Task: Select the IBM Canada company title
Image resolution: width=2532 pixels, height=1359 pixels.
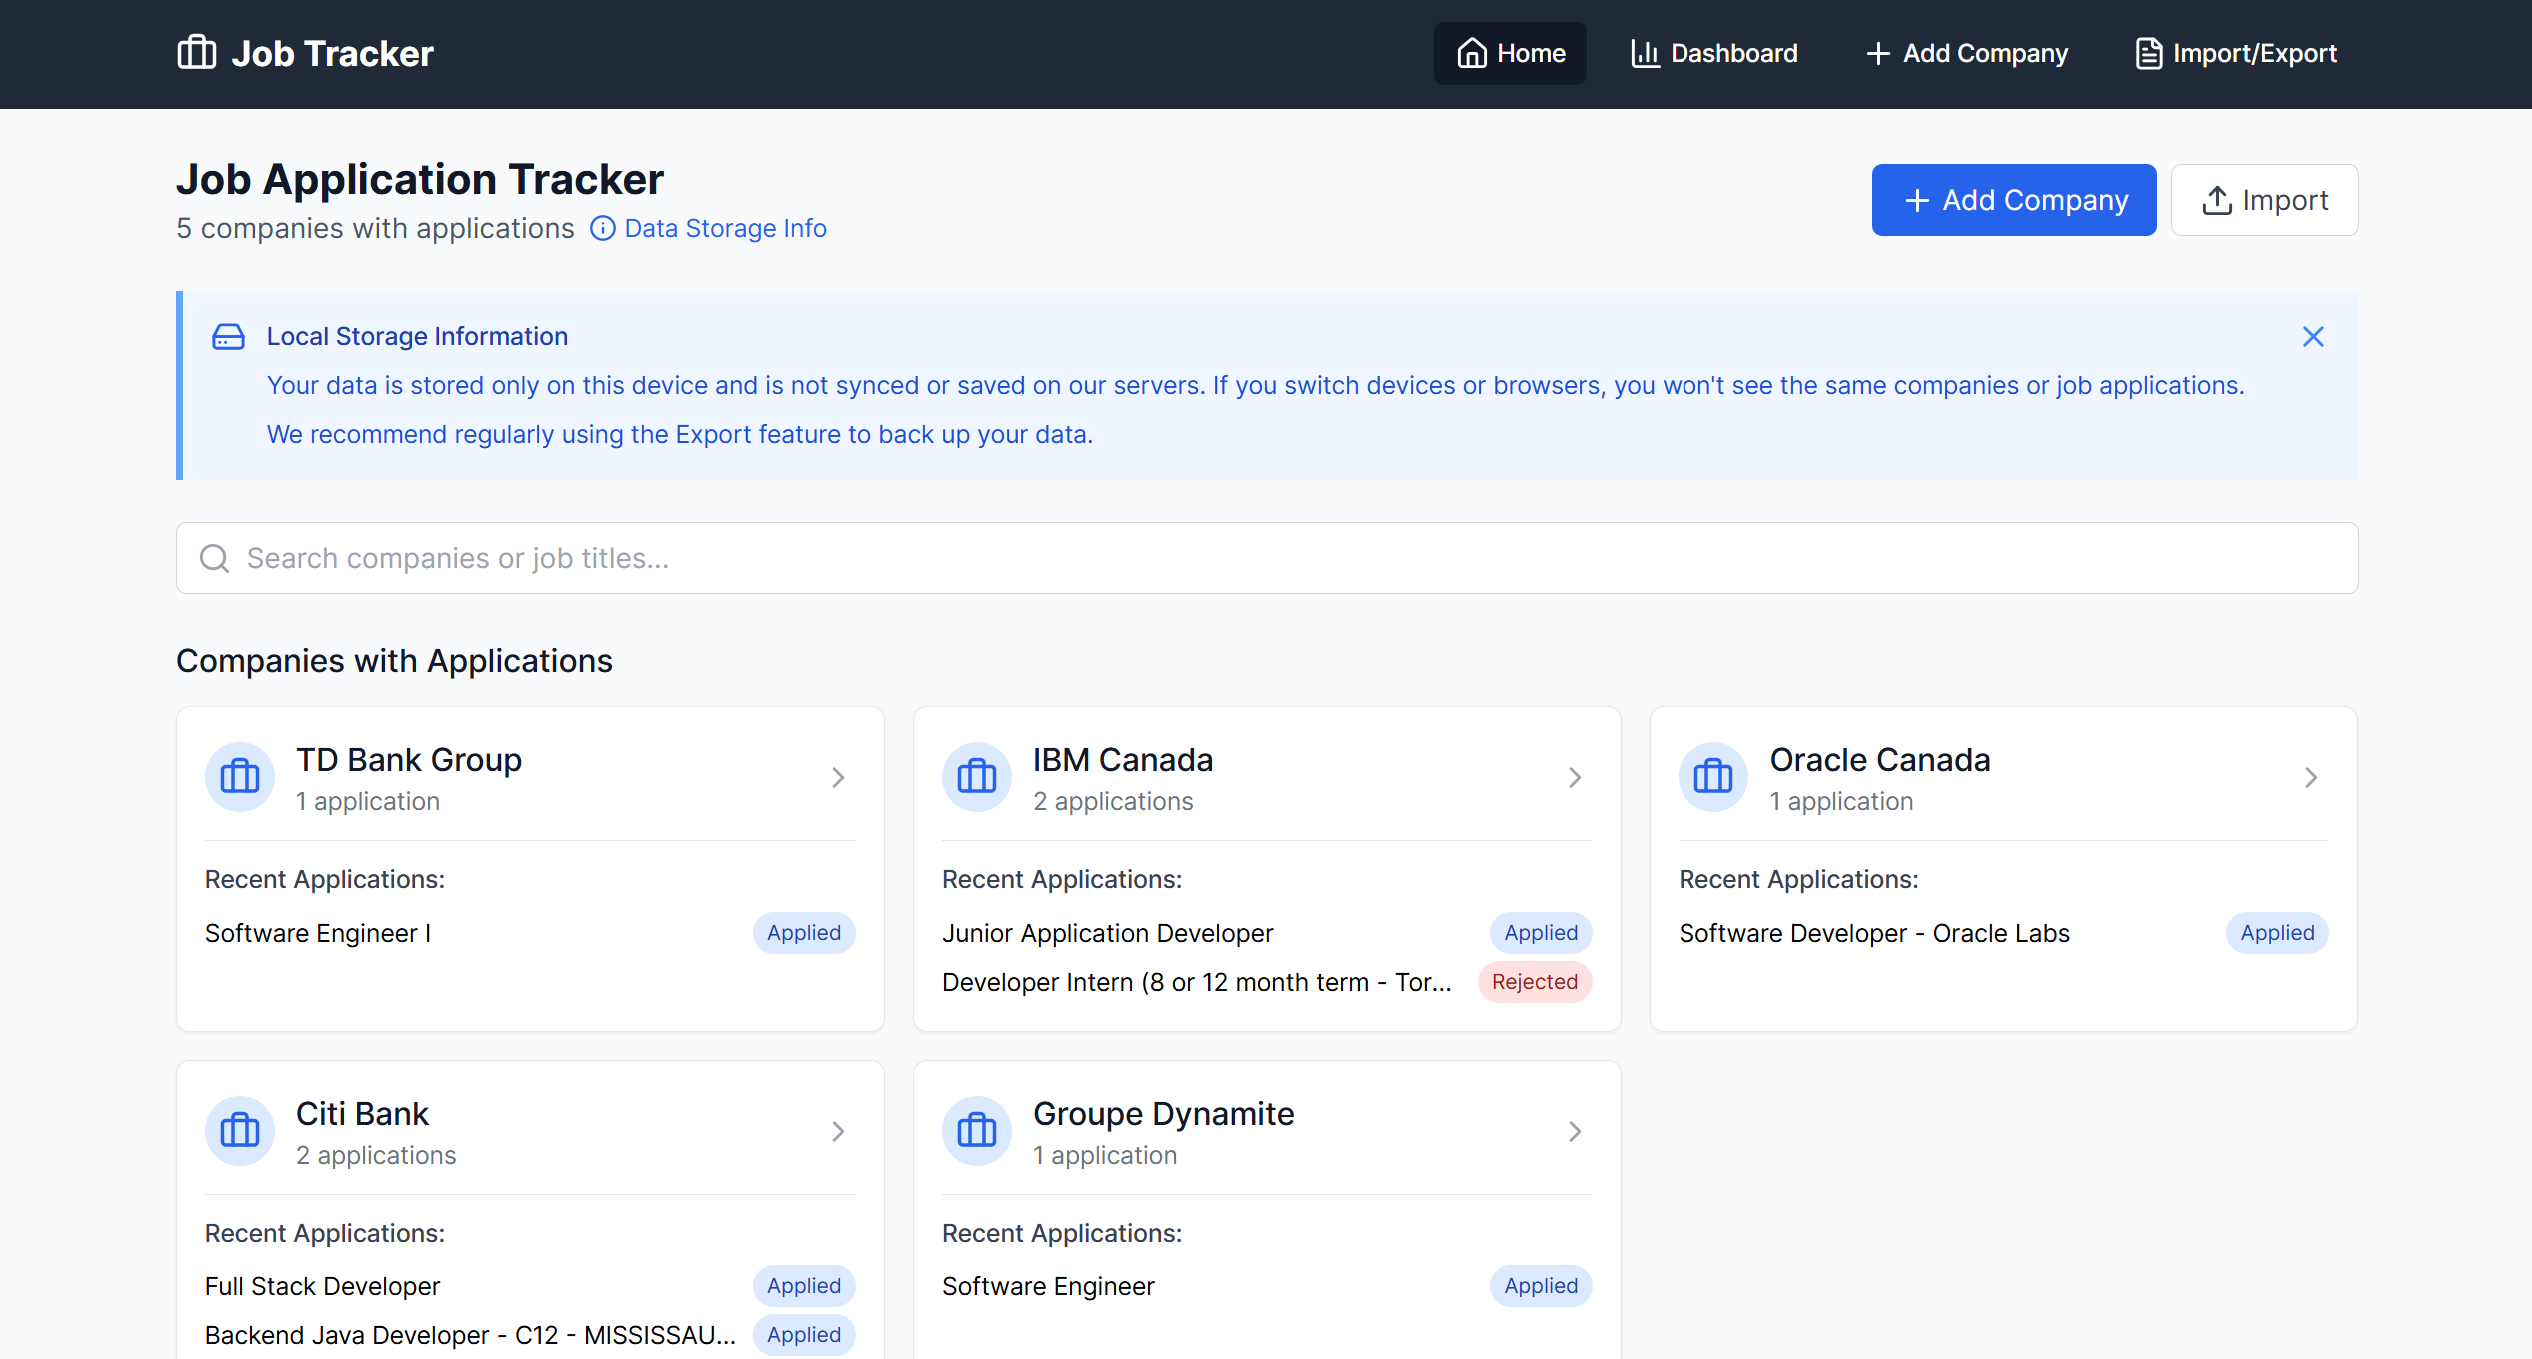Action: (1123, 760)
